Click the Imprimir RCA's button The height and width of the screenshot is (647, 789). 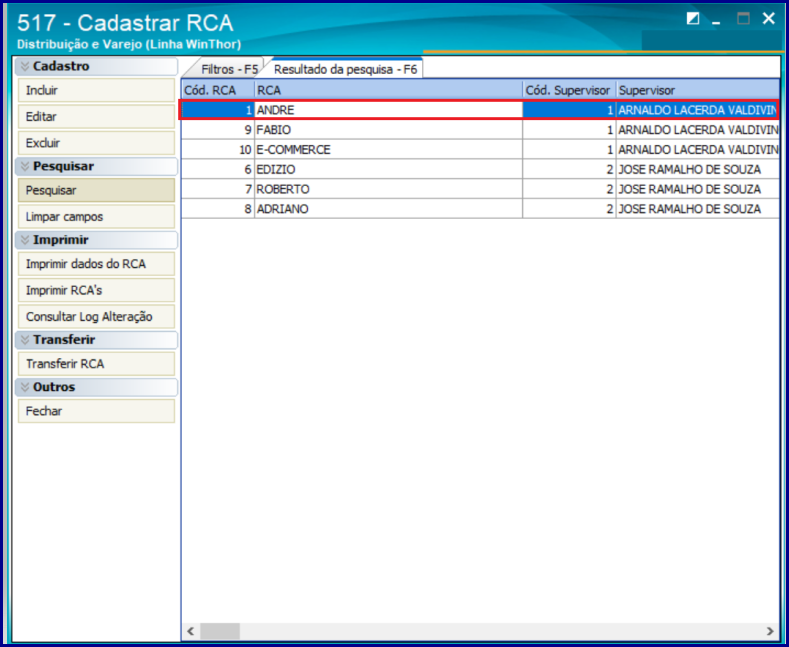point(96,290)
